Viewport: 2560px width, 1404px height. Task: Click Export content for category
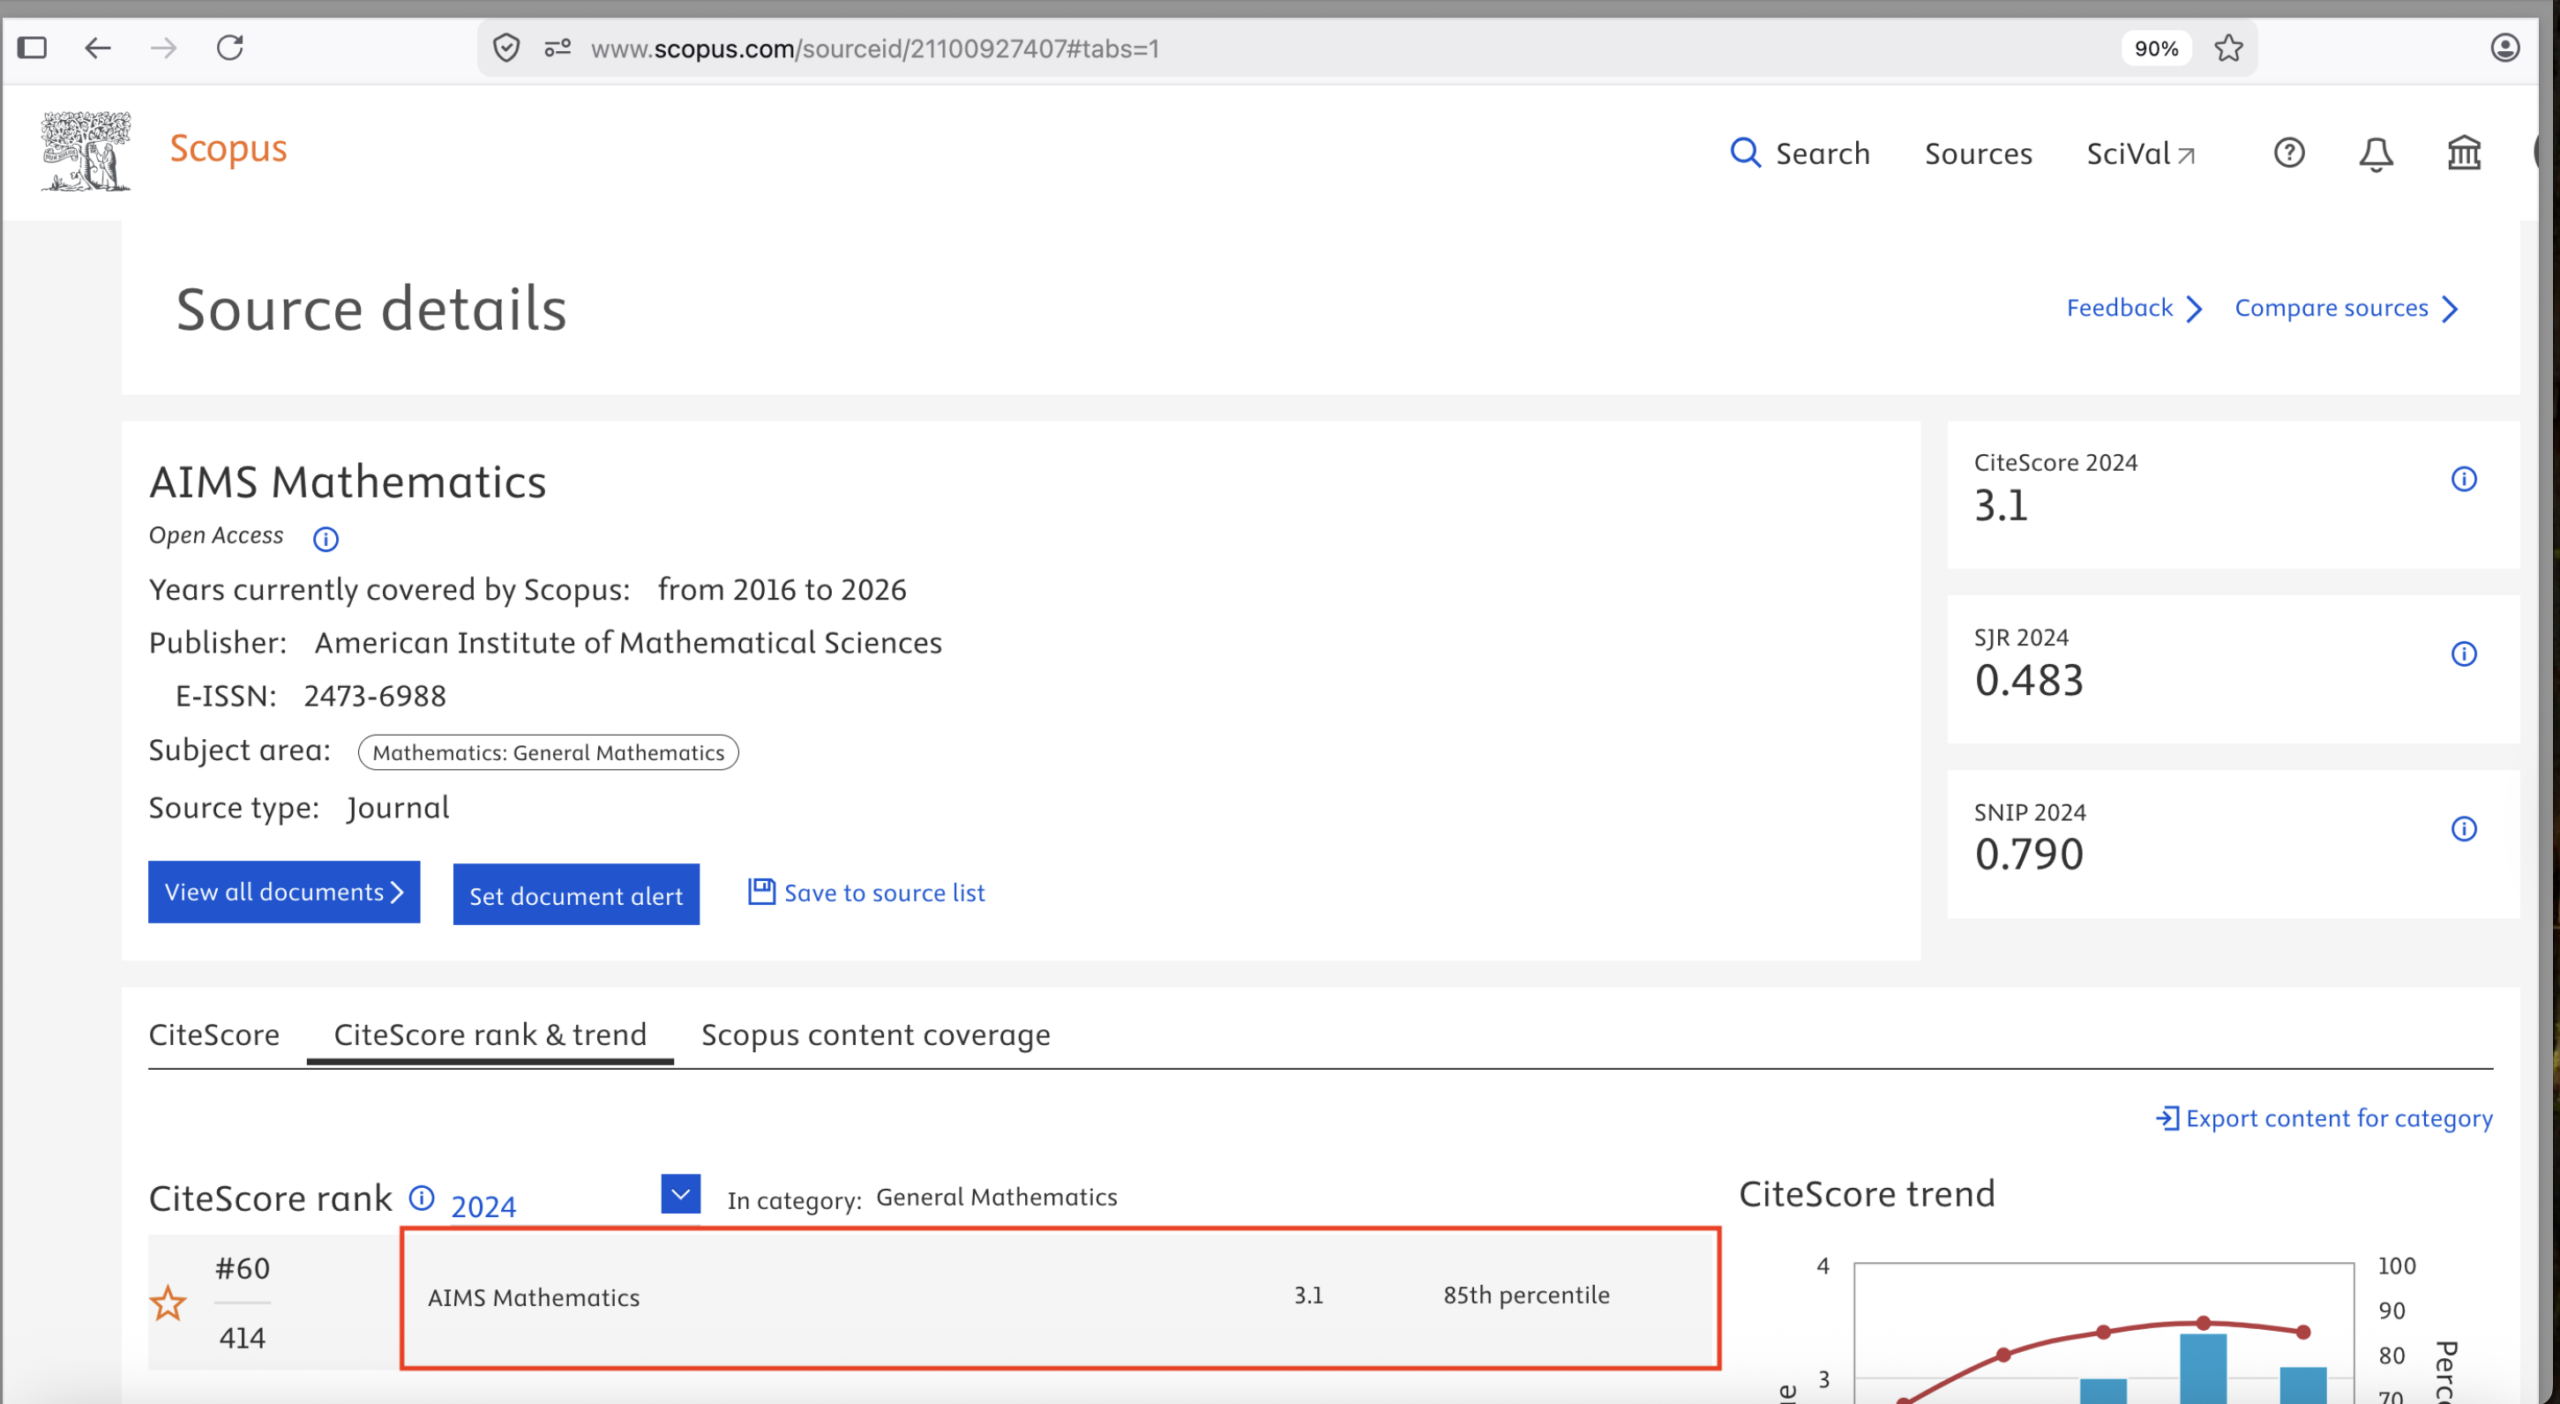[x=2324, y=1118]
